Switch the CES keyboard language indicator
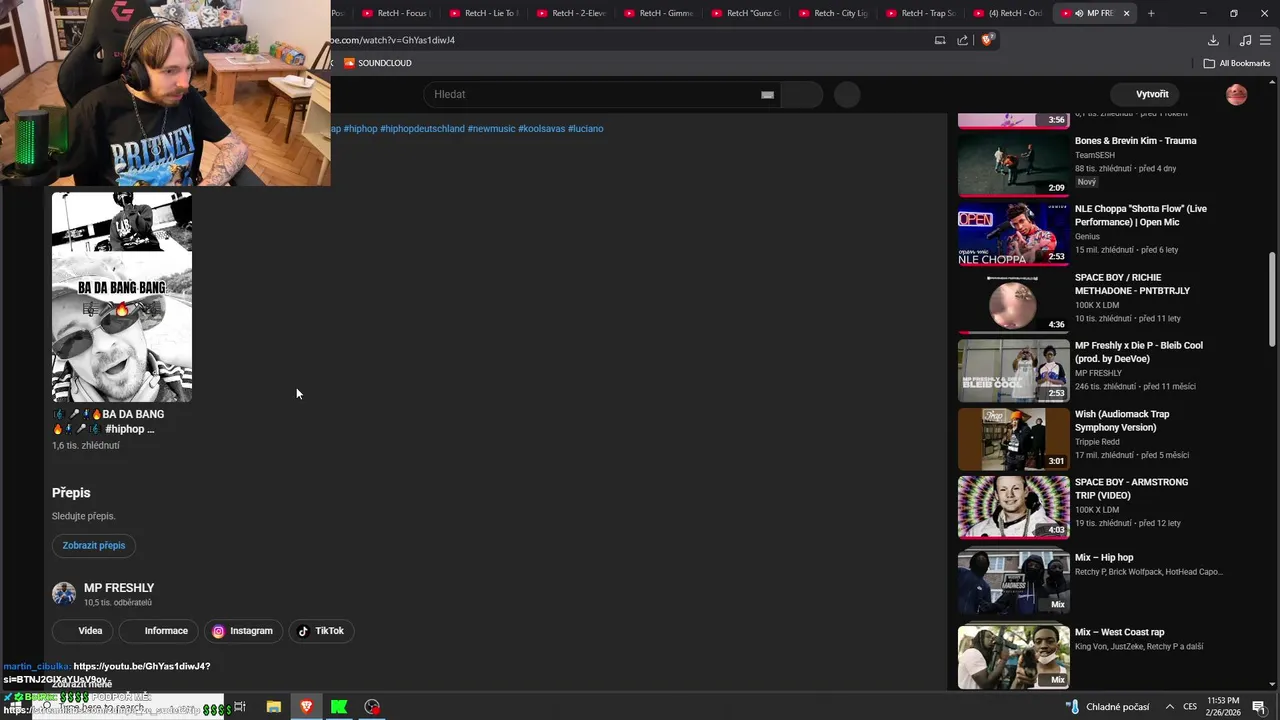The image size is (1280, 720). point(1190,707)
